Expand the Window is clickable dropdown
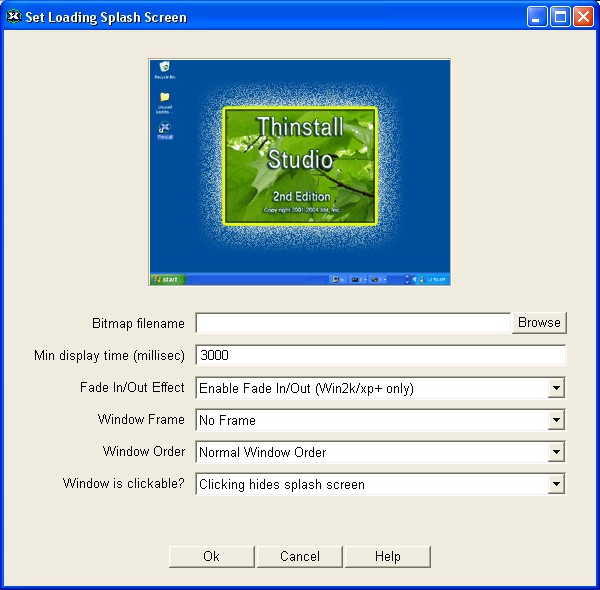 380,484
